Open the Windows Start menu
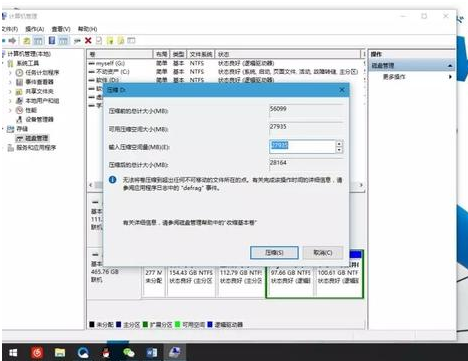The image size is (468, 361). click(x=13, y=353)
